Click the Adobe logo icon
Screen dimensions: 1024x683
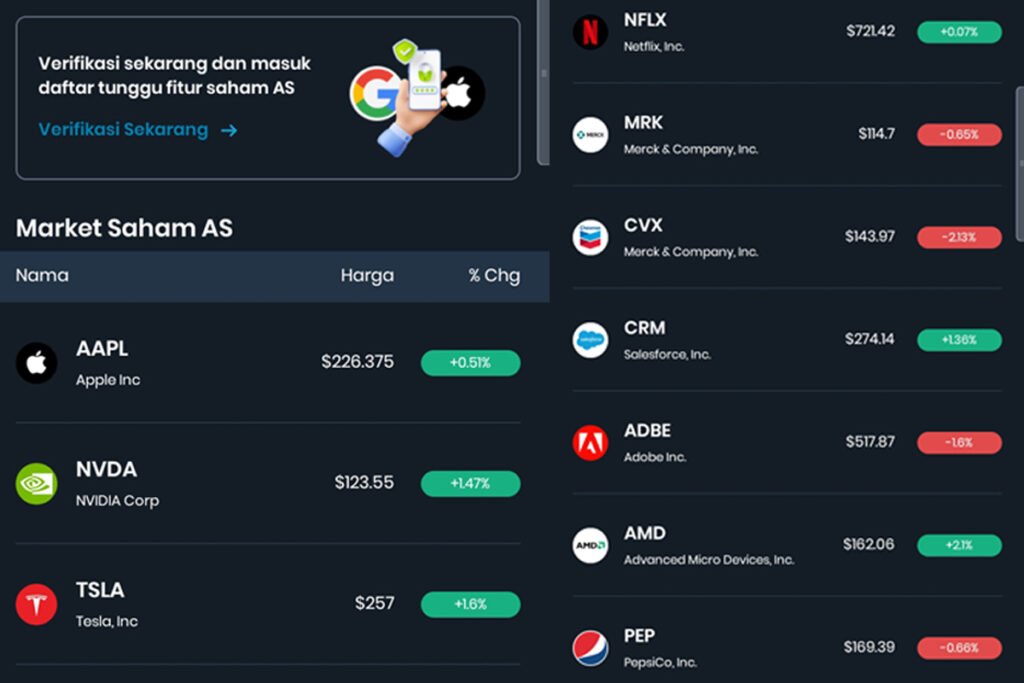(590, 442)
